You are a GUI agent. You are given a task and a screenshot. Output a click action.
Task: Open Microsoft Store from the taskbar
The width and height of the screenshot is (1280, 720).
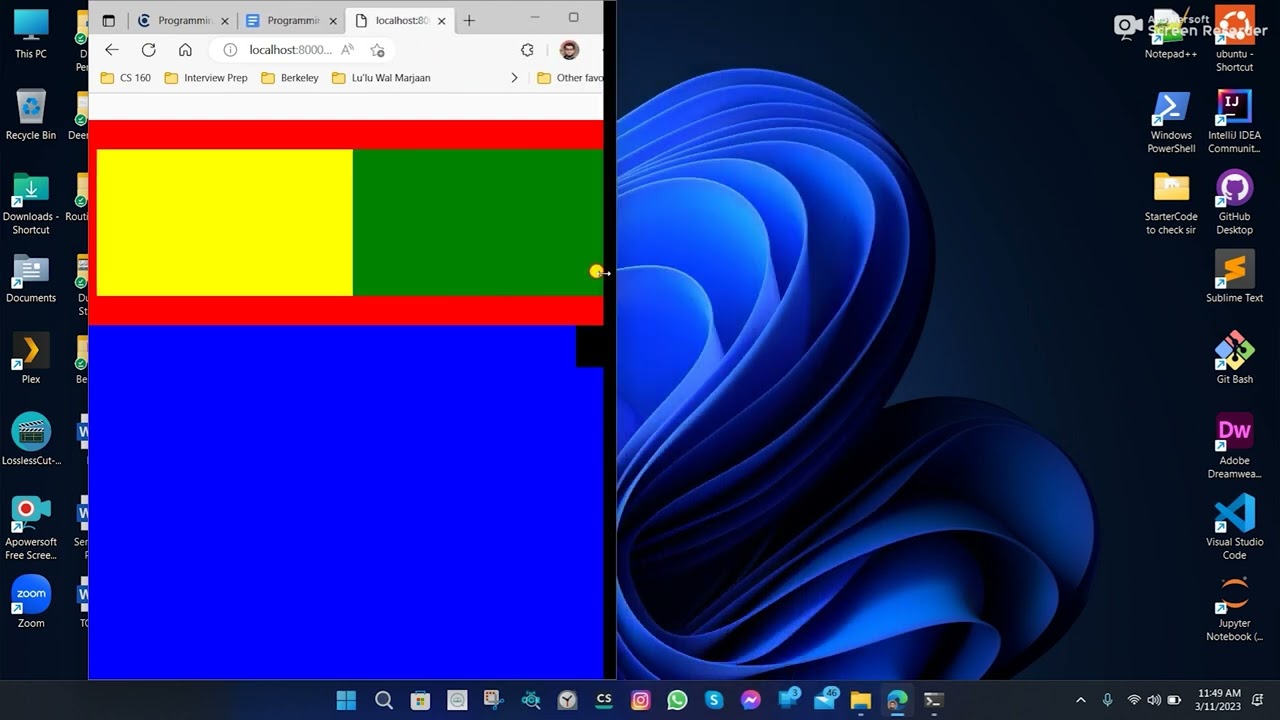coord(420,700)
